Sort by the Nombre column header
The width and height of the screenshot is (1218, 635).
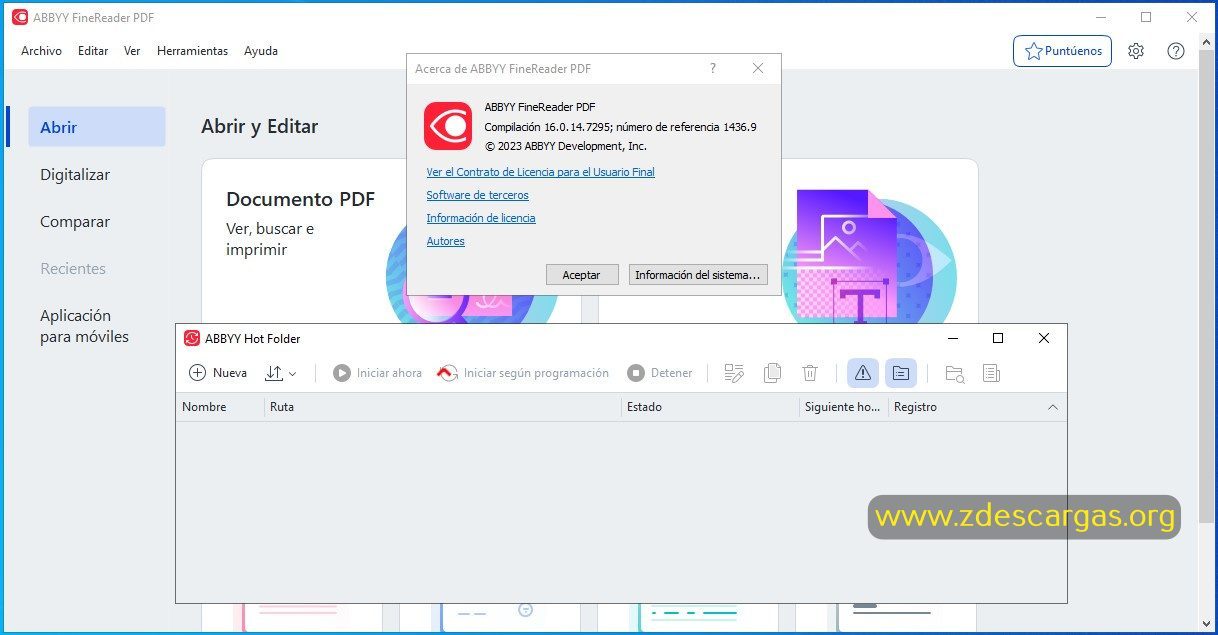[x=221, y=407]
